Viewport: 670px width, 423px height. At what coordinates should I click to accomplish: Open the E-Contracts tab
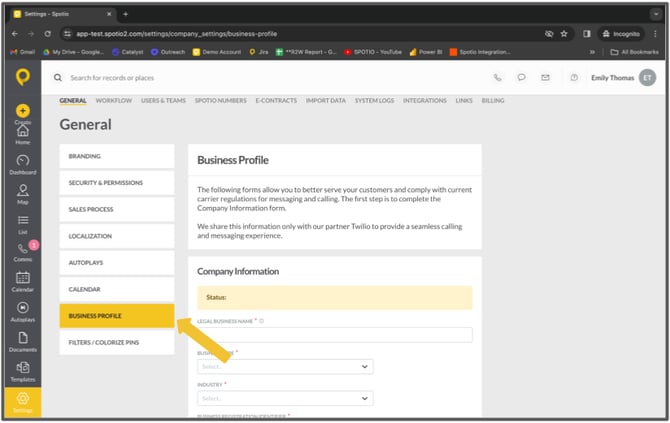pos(276,100)
